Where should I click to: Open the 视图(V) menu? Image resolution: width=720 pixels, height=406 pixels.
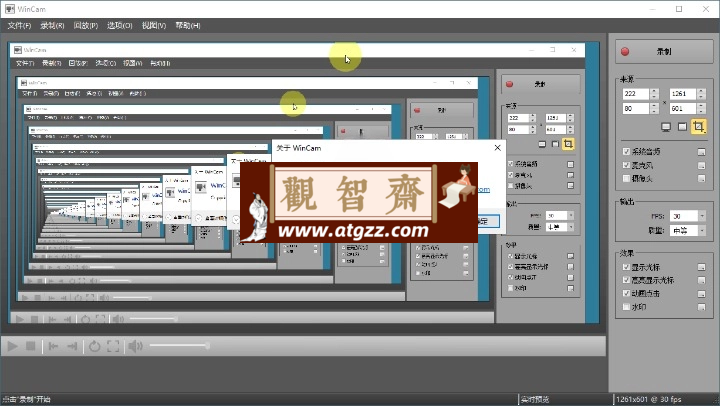click(x=154, y=25)
